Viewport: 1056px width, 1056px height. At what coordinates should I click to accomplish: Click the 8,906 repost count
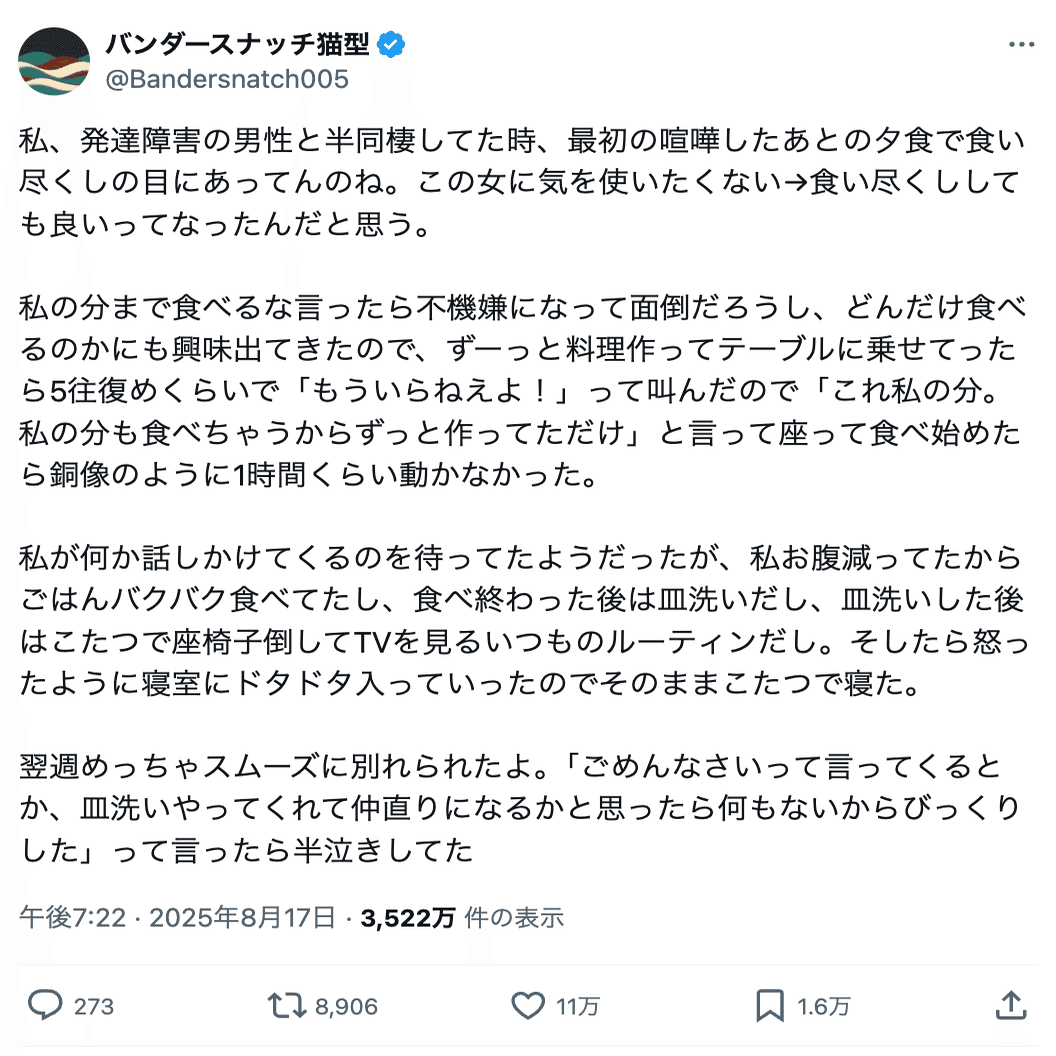point(346,1006)
